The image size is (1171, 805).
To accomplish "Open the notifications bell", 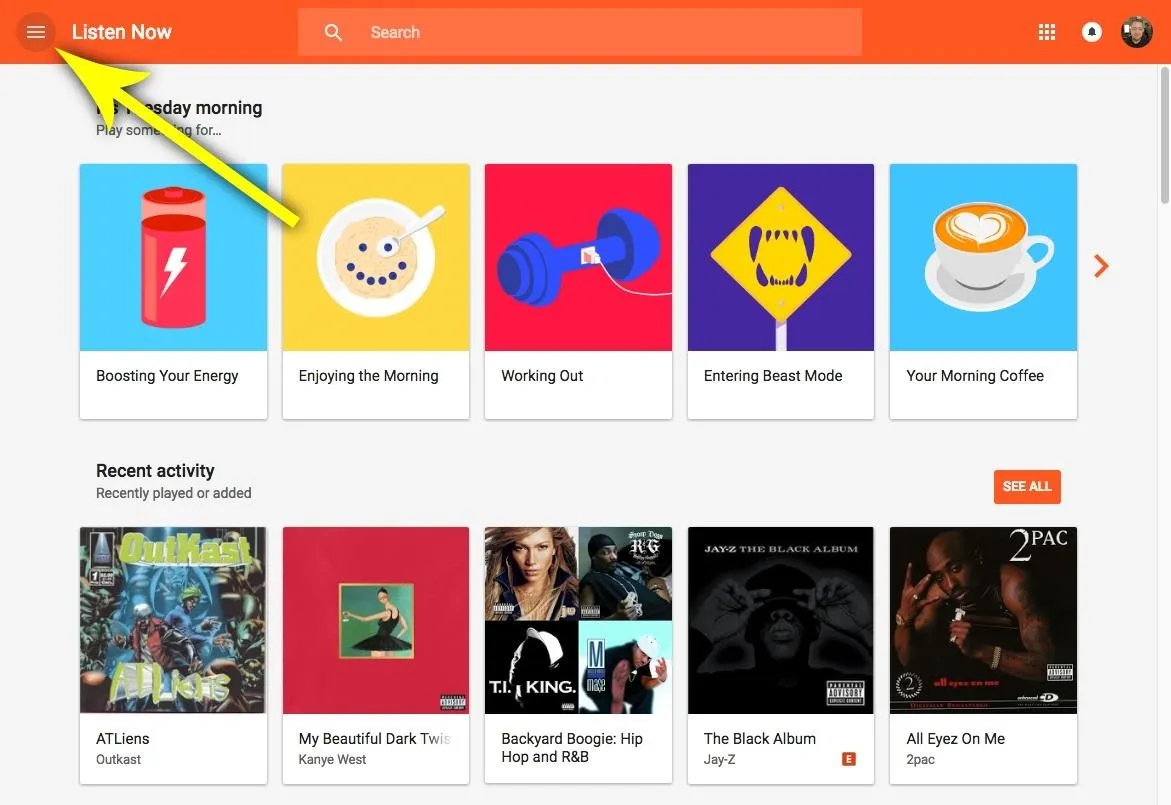I will (1092, 32).
